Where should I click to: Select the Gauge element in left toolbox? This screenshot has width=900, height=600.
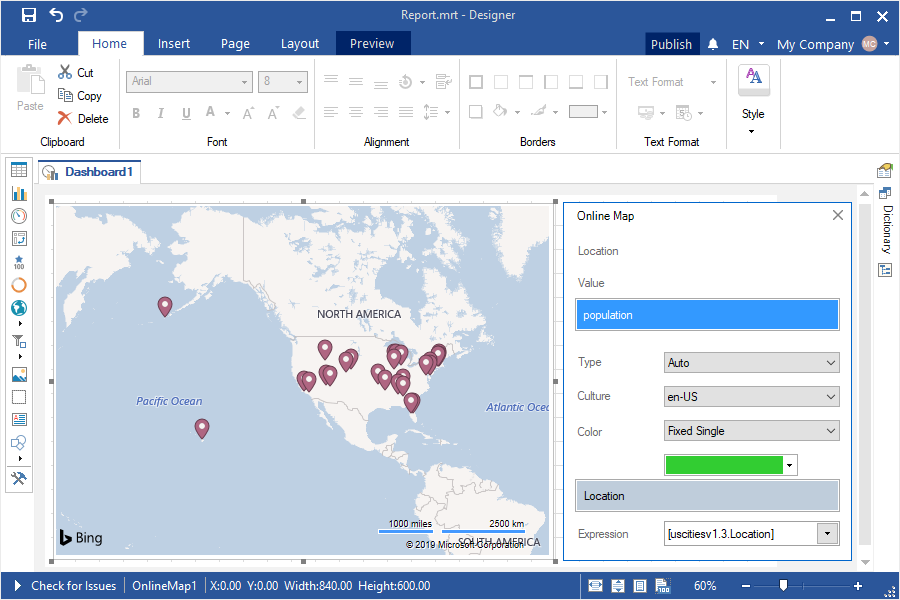19,216
